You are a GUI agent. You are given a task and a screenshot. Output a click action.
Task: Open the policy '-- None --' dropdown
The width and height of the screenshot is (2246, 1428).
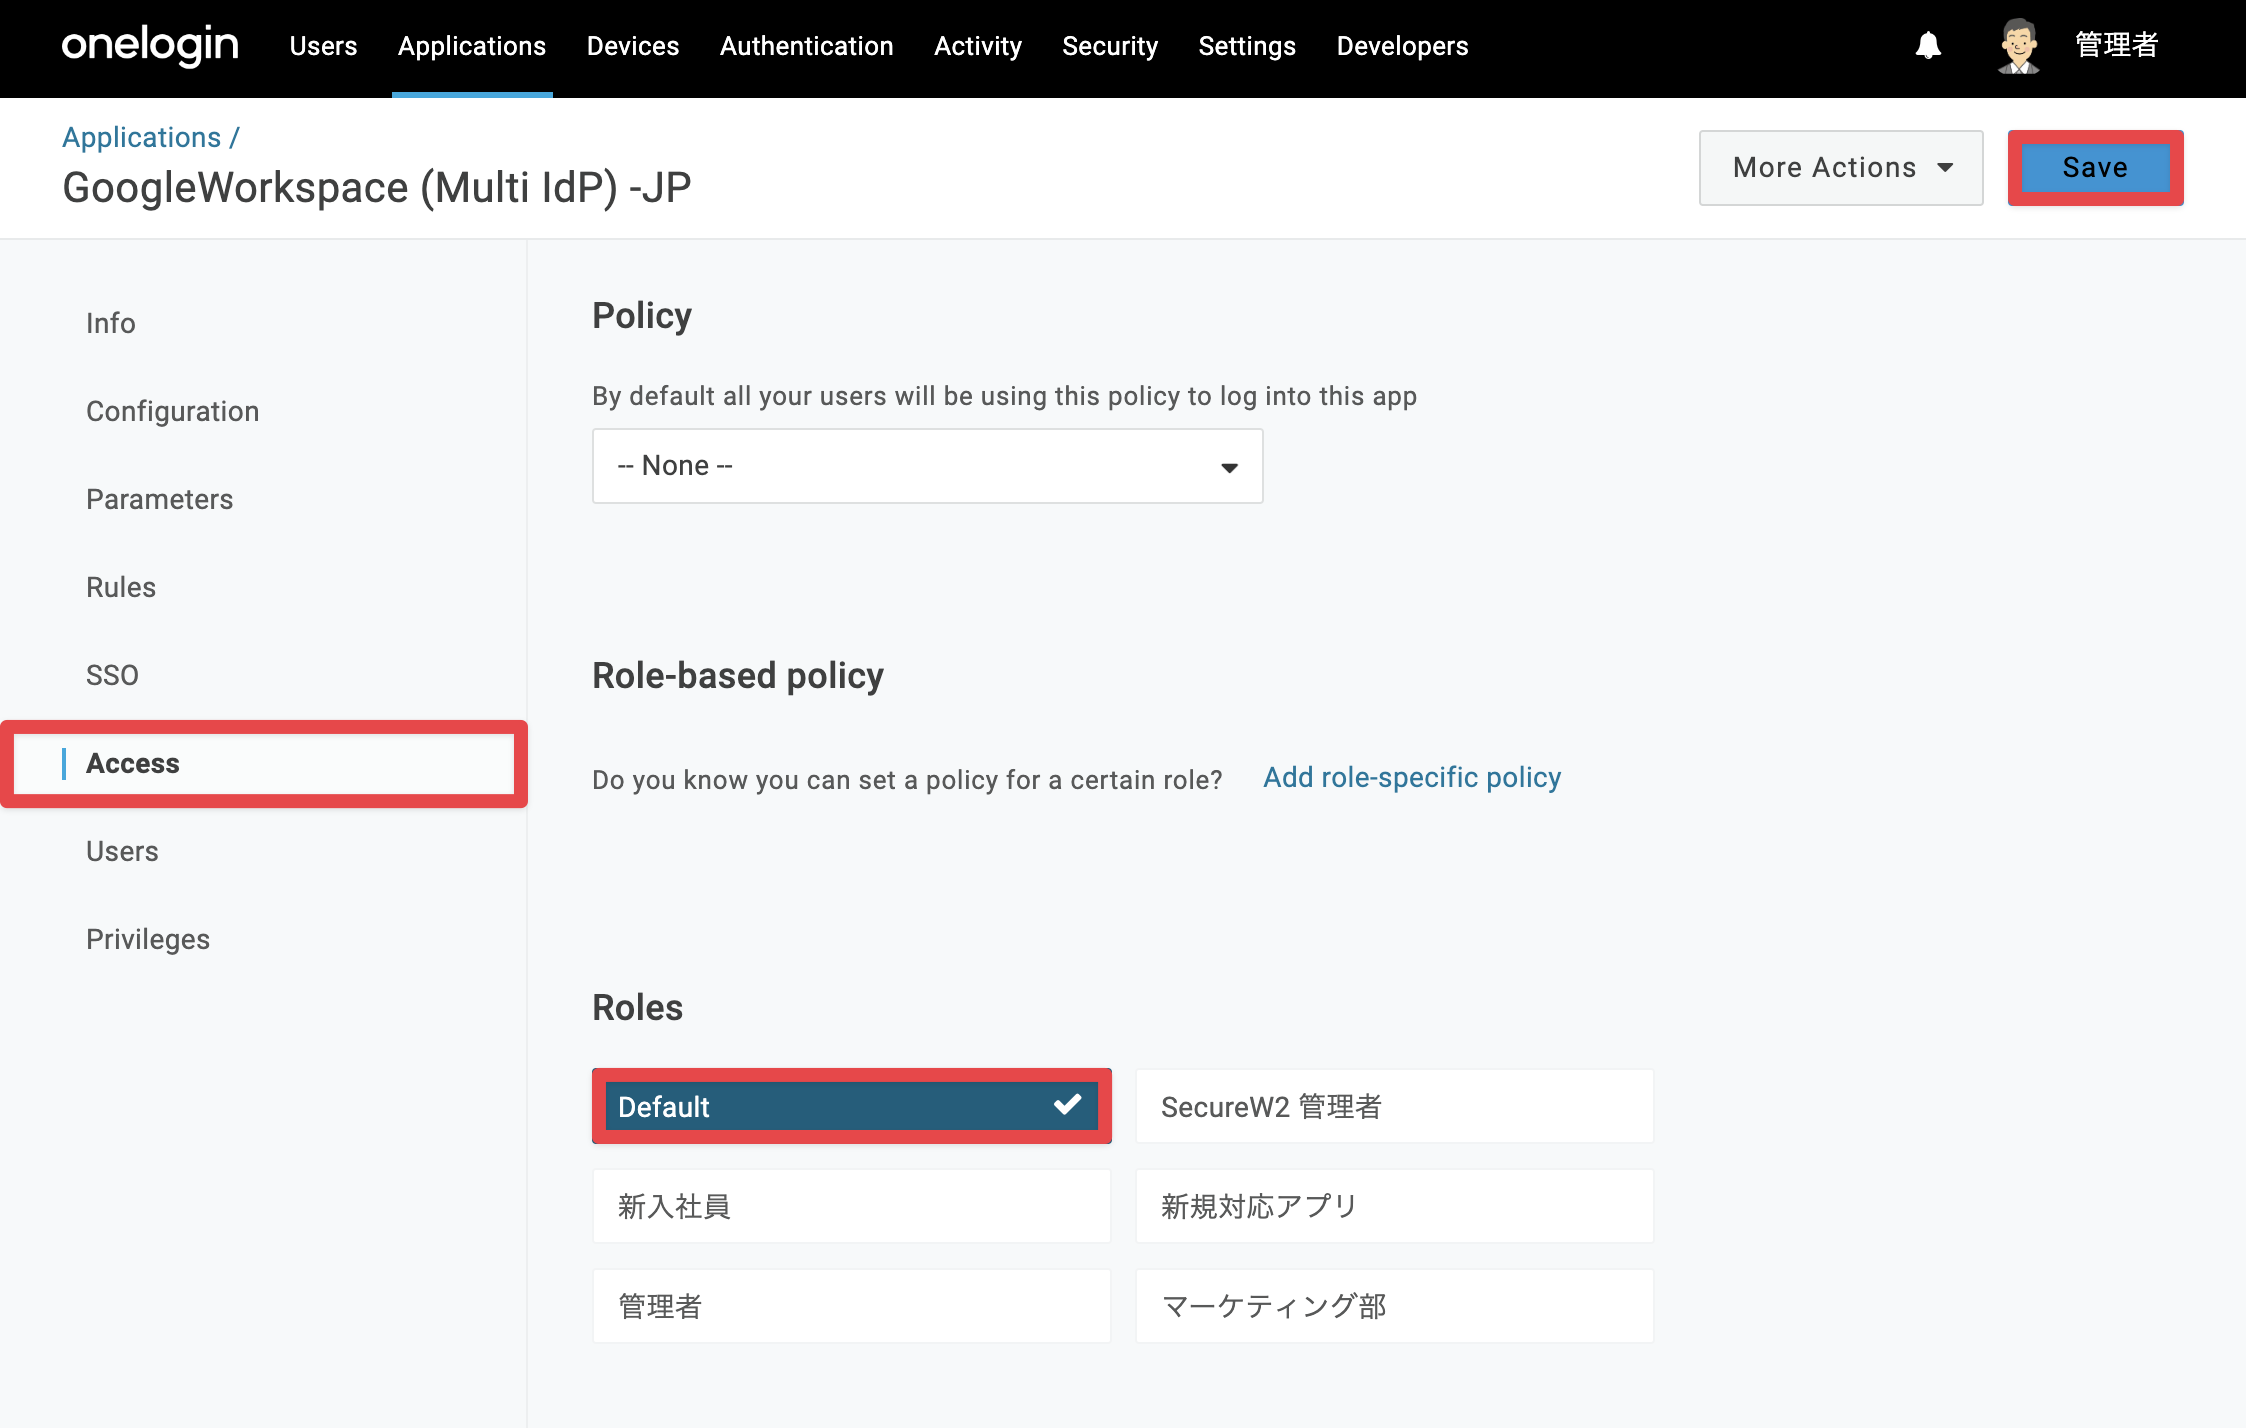927,466
